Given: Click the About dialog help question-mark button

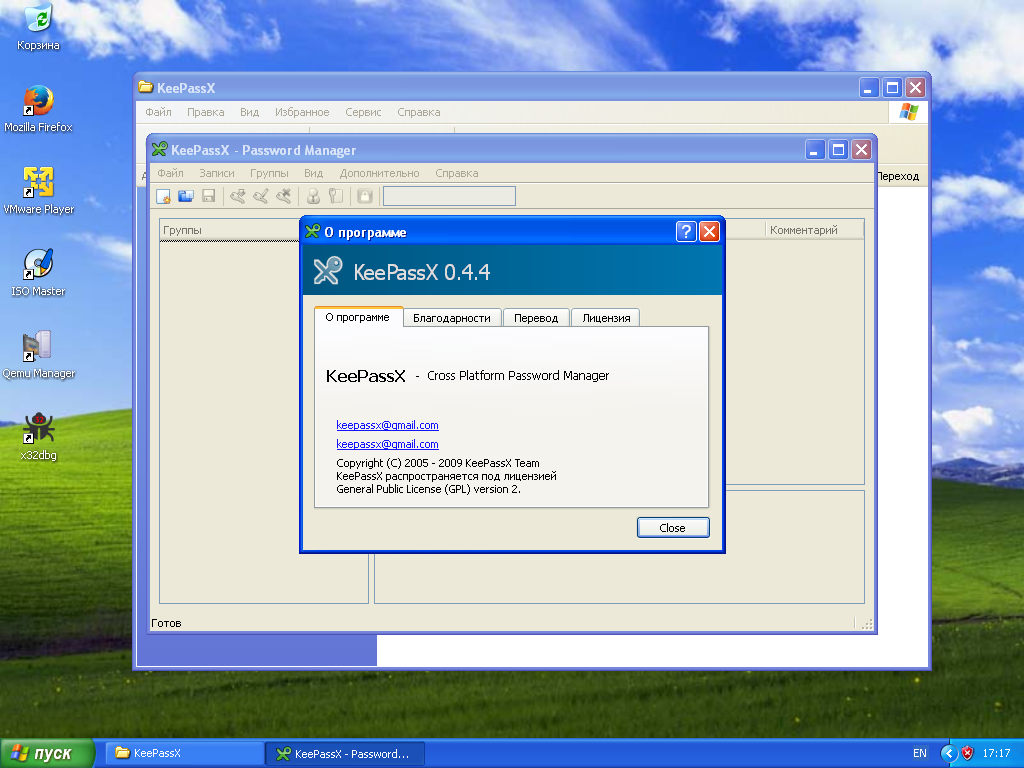Looking at the screenshot, I should point(686,232).
